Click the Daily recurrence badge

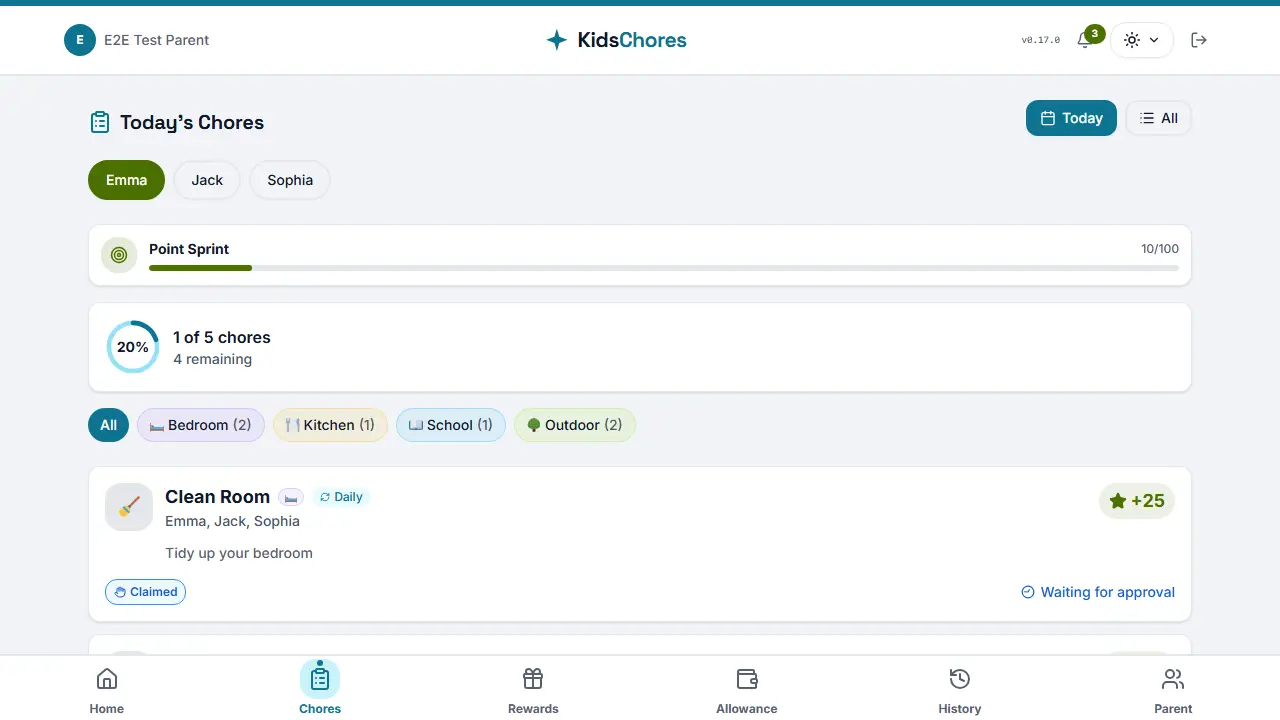coord(340,497)
